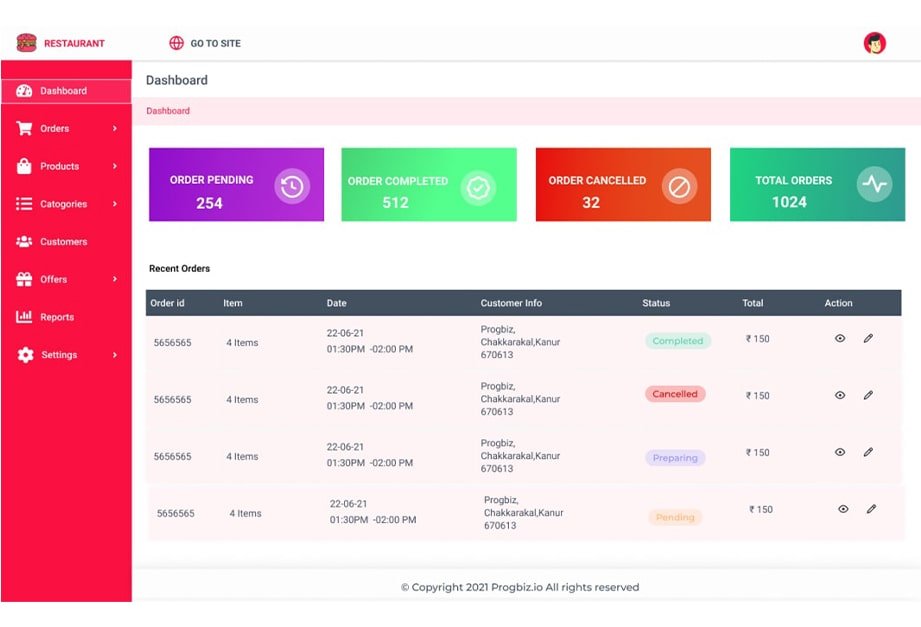Image resolution: width=921 pixels, height=627 pixels.
Task: Expand the Settings menu chevron
Action: coord(115,355)
